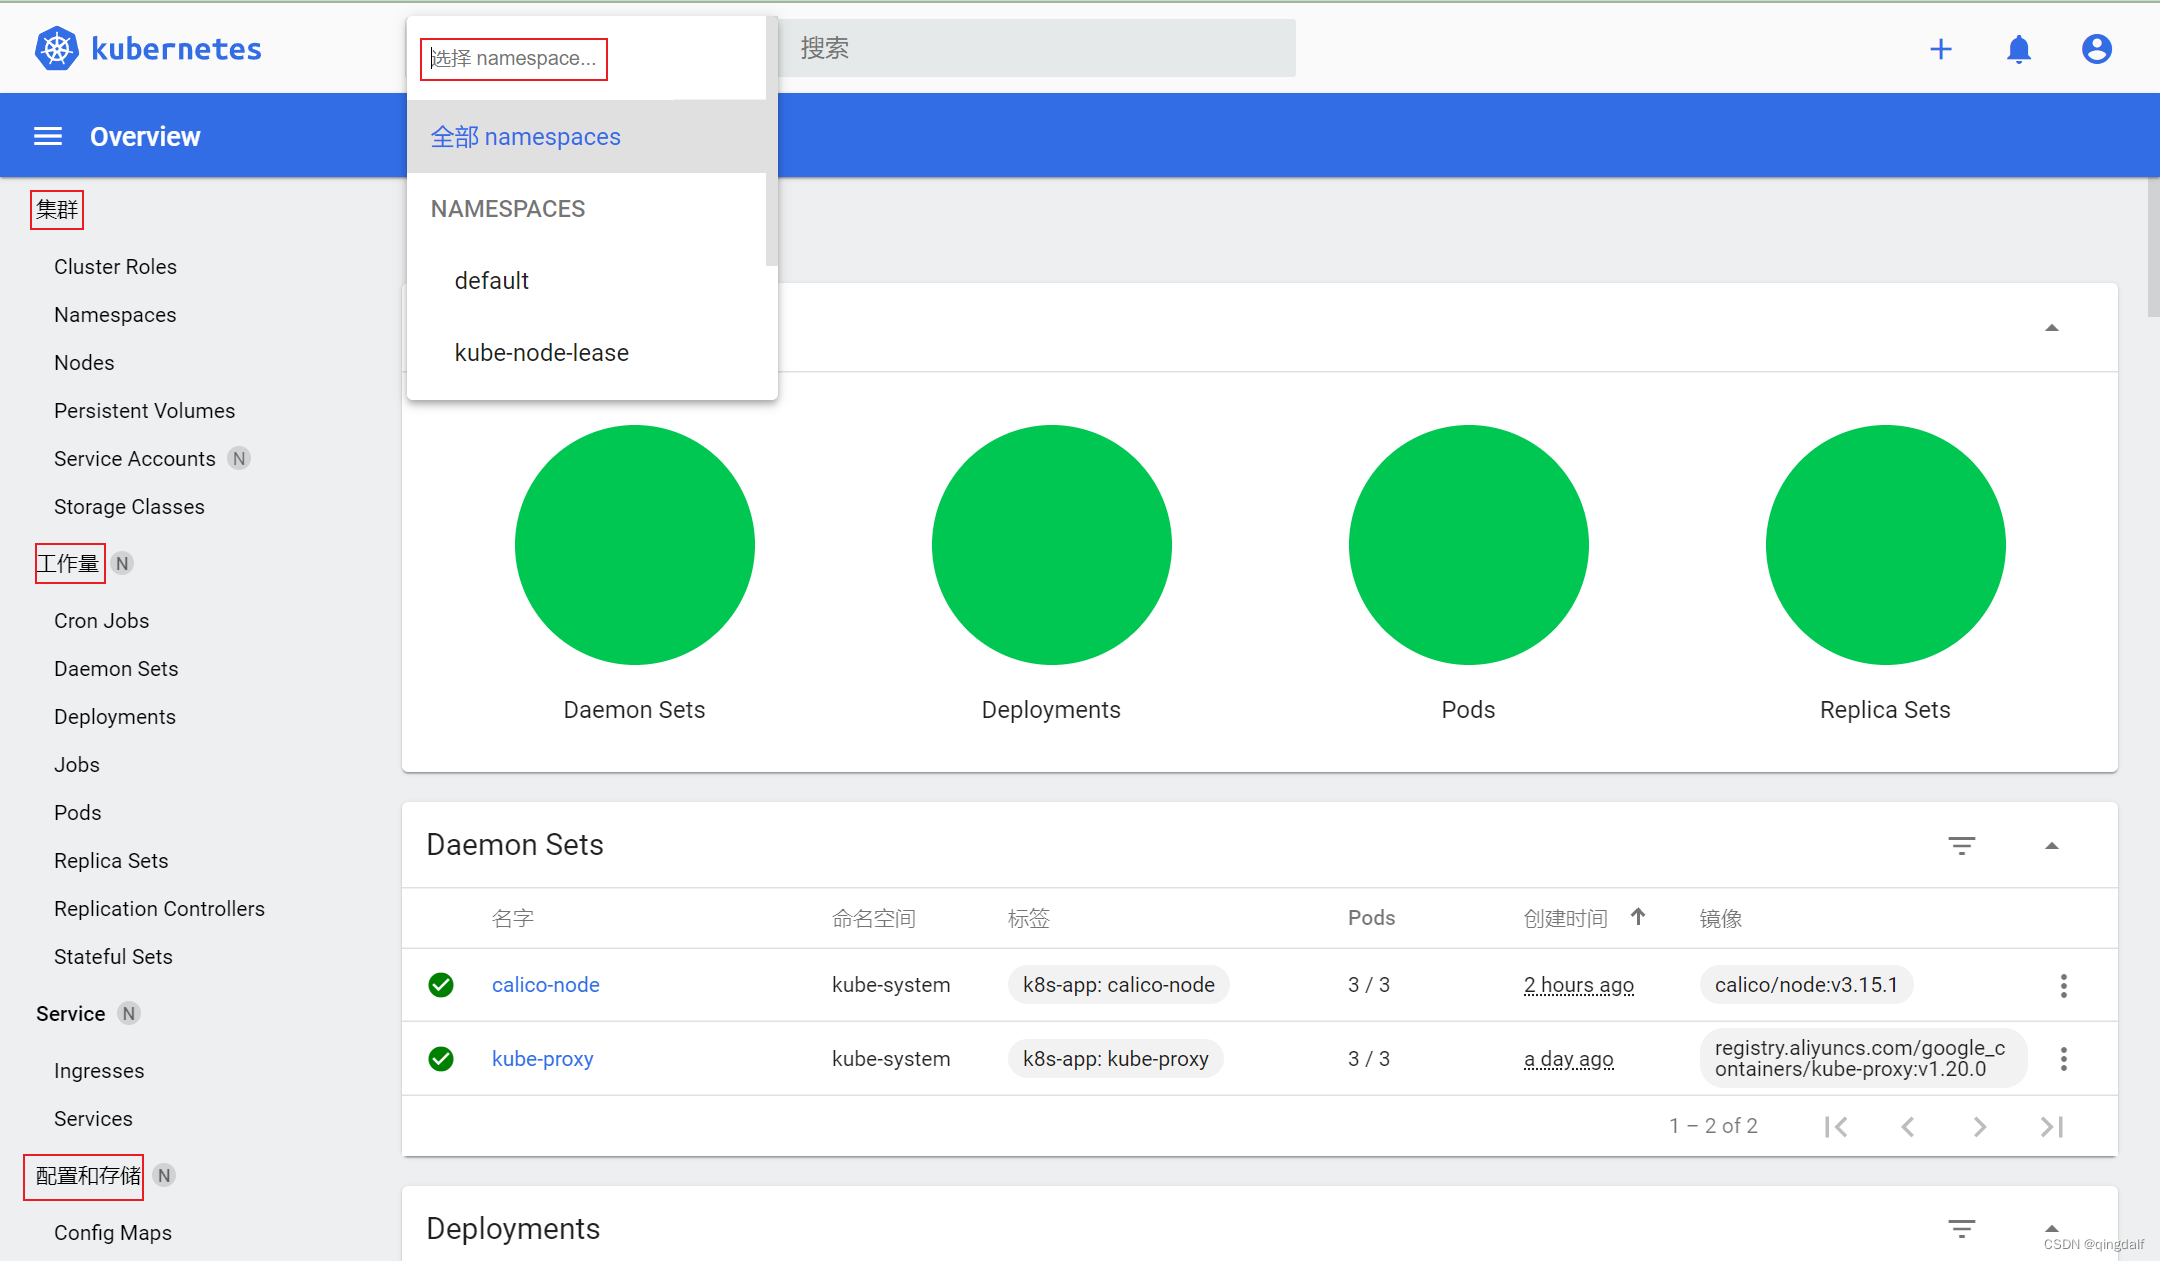The image size is (2160, 1261).
Task: Open Storage Classes in sidebar
Action: point(129,507)
